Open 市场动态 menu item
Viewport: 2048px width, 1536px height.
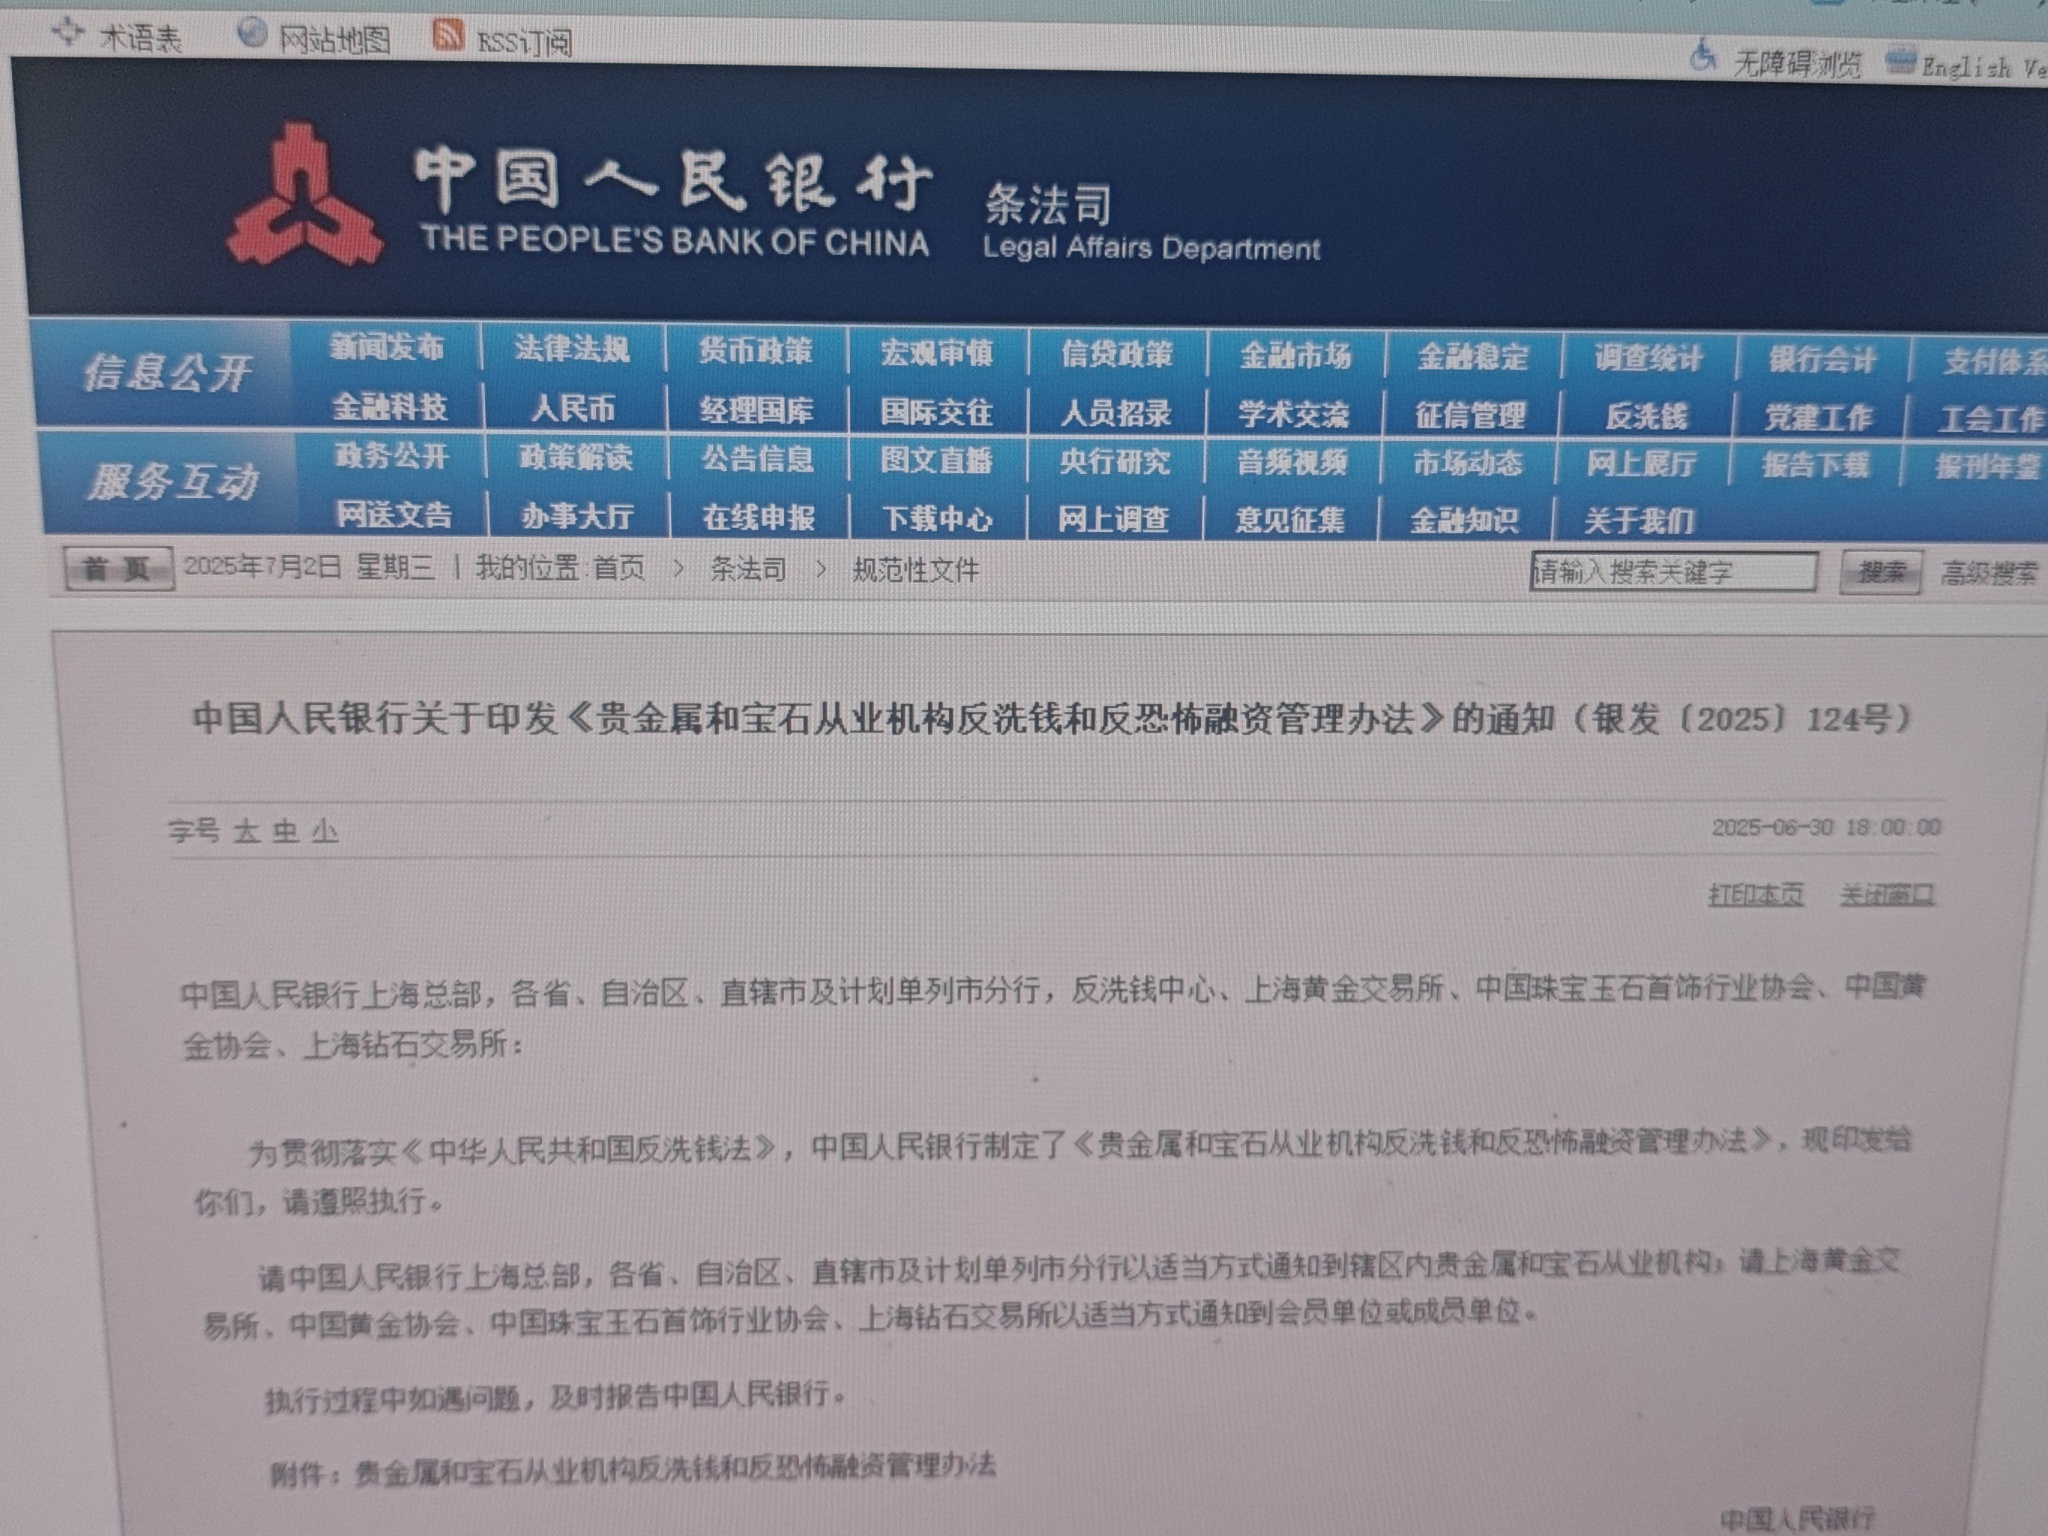click(x=1468, y=463)
